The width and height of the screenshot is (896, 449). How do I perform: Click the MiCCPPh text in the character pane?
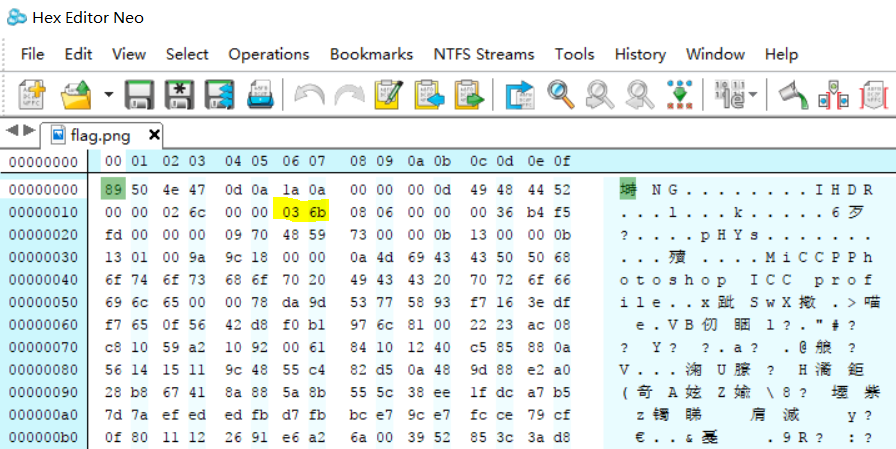(x=819, y=258)
